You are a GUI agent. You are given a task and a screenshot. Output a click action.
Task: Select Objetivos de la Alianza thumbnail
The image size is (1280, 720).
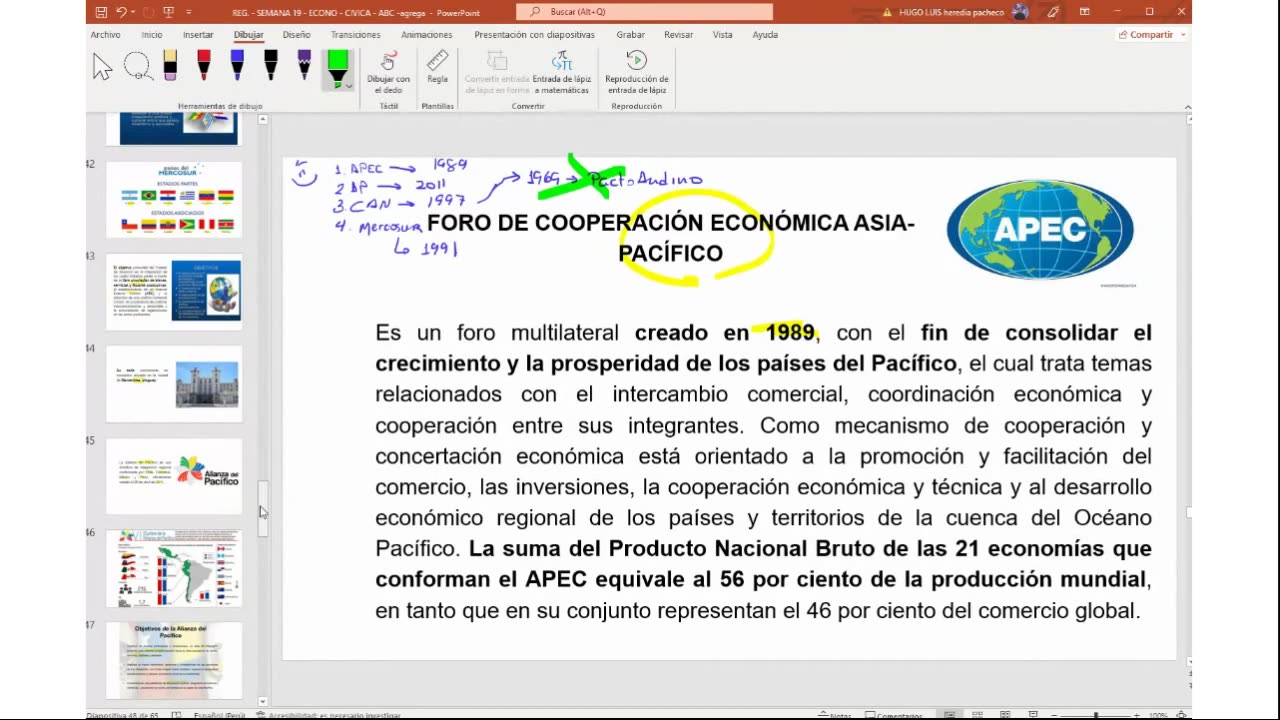point(174,660)
